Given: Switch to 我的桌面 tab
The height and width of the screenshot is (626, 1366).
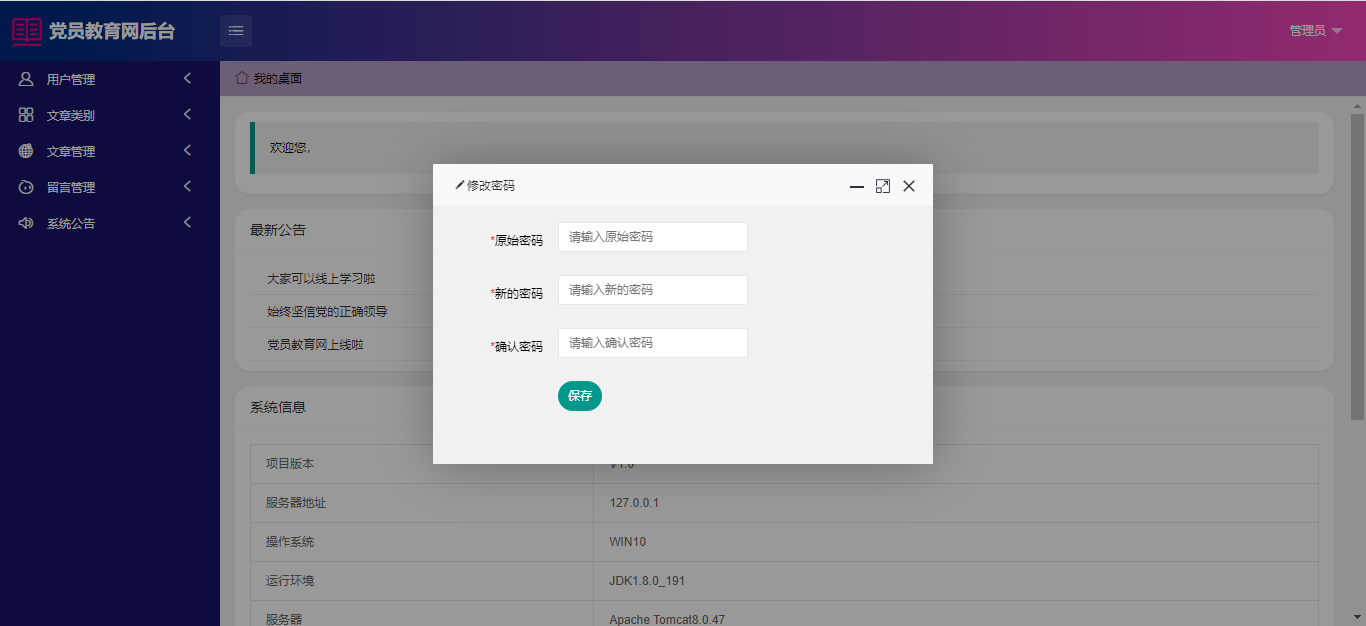Looking at the screenshot, I should coord(269,78).
